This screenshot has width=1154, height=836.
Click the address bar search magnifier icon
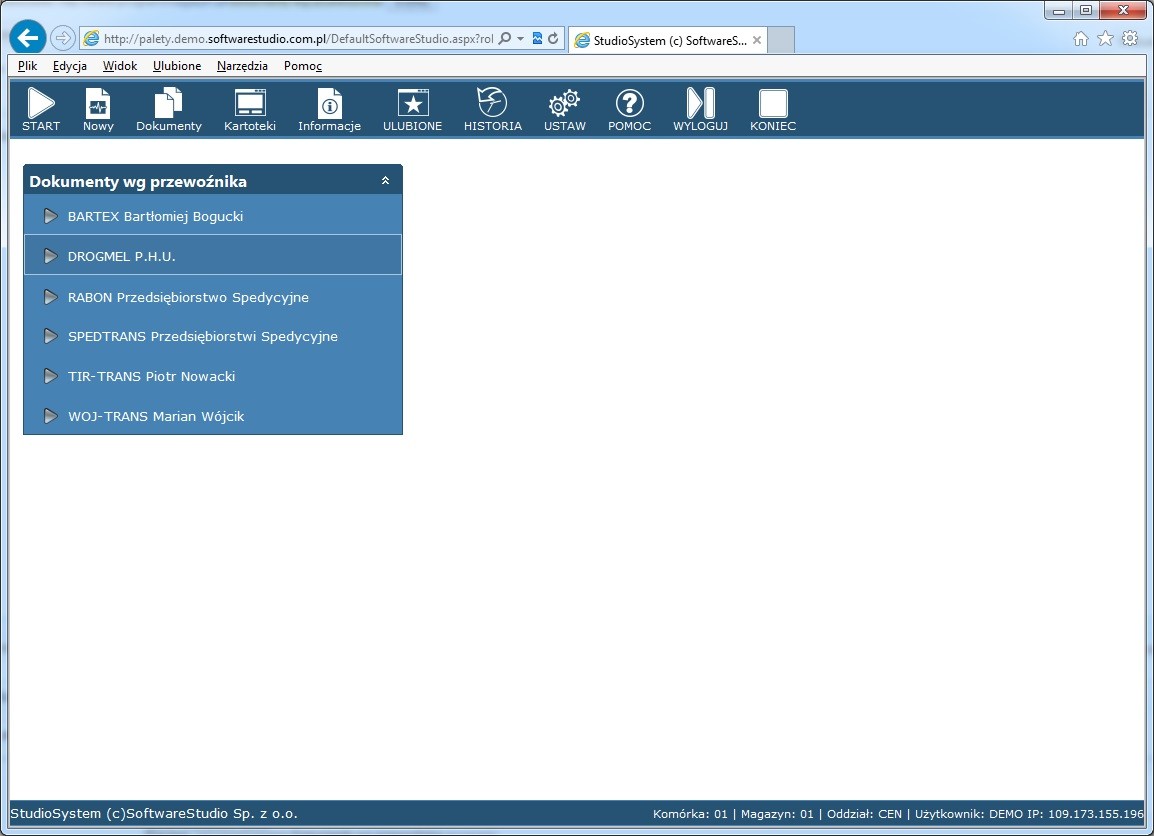[505, 38]
